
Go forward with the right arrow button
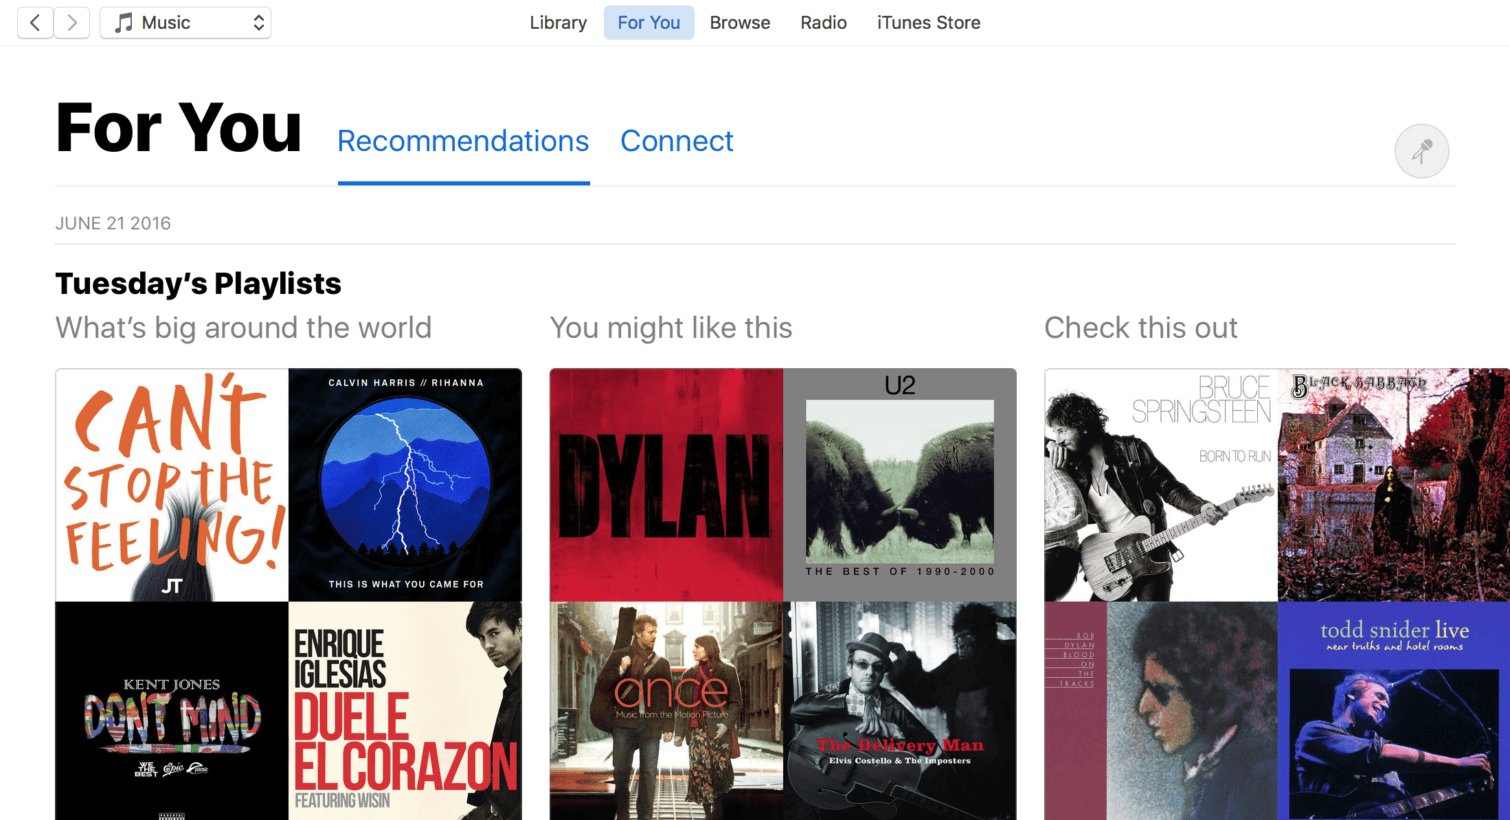point(72,22)
